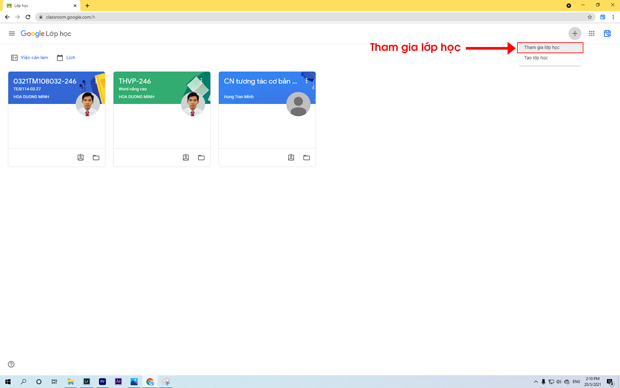620x388 pixels.
Task: Open Drive folder icon on THVP-246 card
Action: [x=201, y=157]
